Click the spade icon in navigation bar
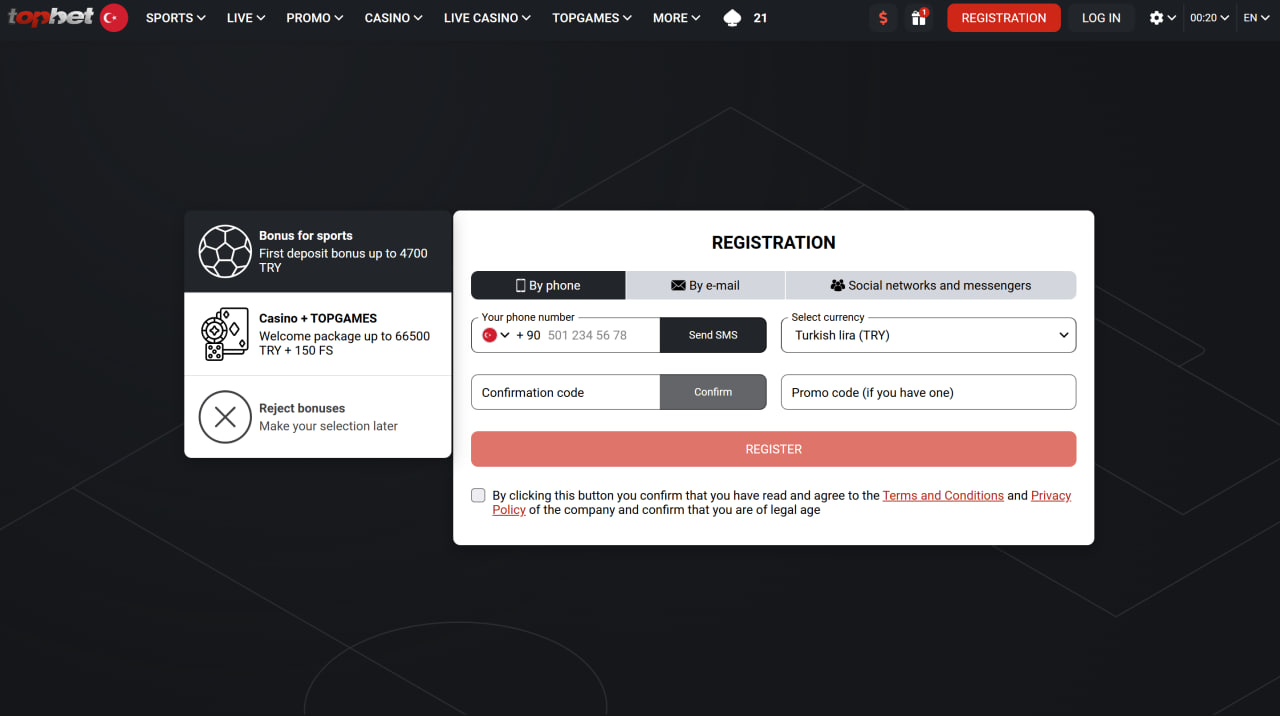The image size is (1280, 716). pyautogui.click(x=732, y=18)
